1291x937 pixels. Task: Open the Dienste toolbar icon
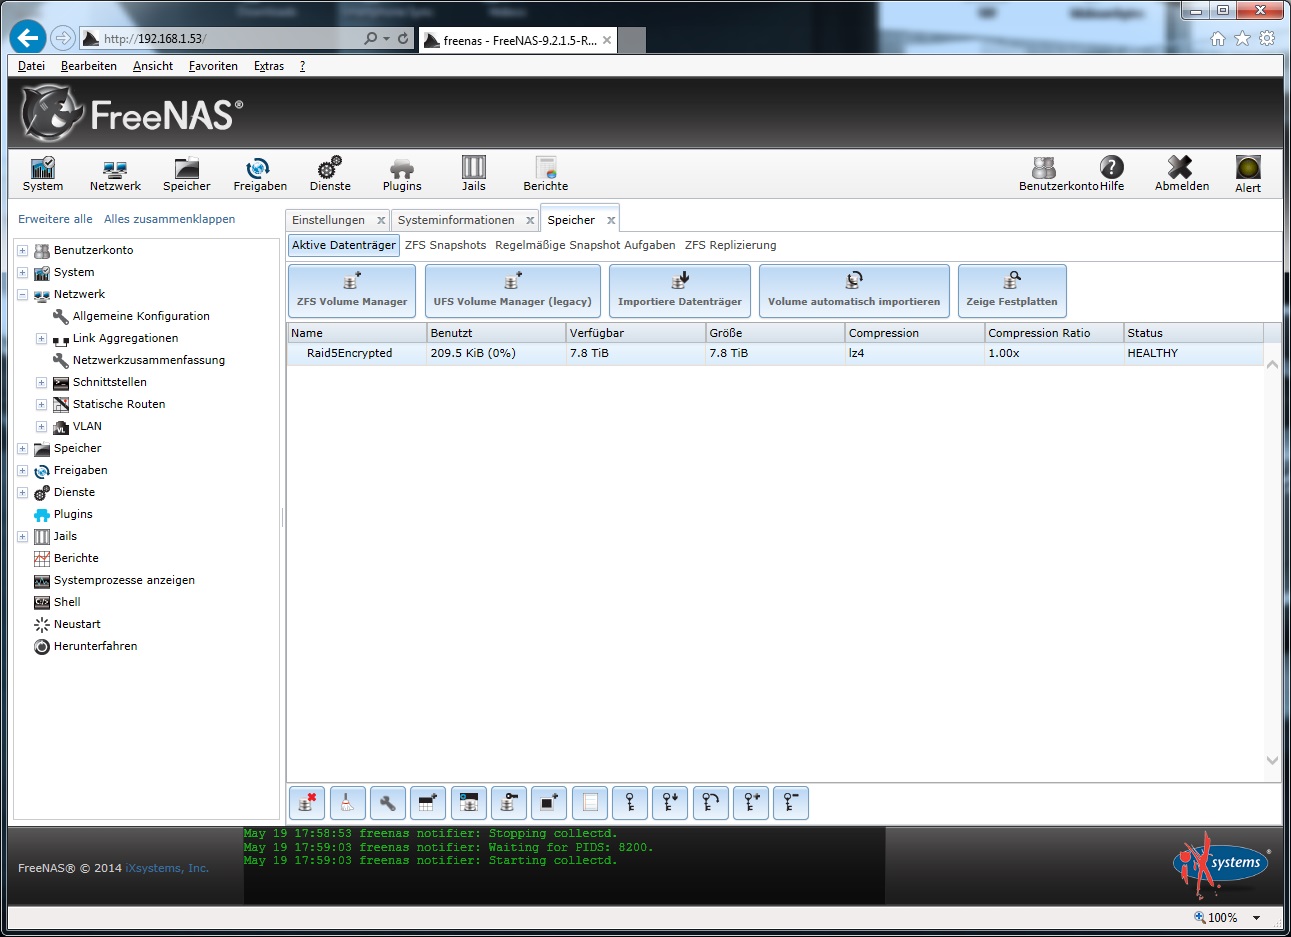coord(330,174)
